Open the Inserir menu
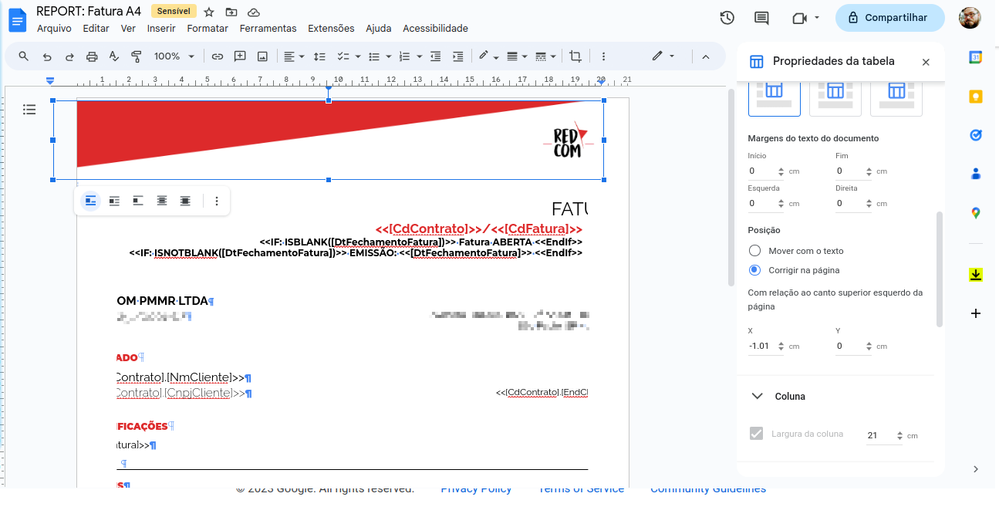Image resolution: width=999 pixels, height=521 pixels. click(161, 29)
